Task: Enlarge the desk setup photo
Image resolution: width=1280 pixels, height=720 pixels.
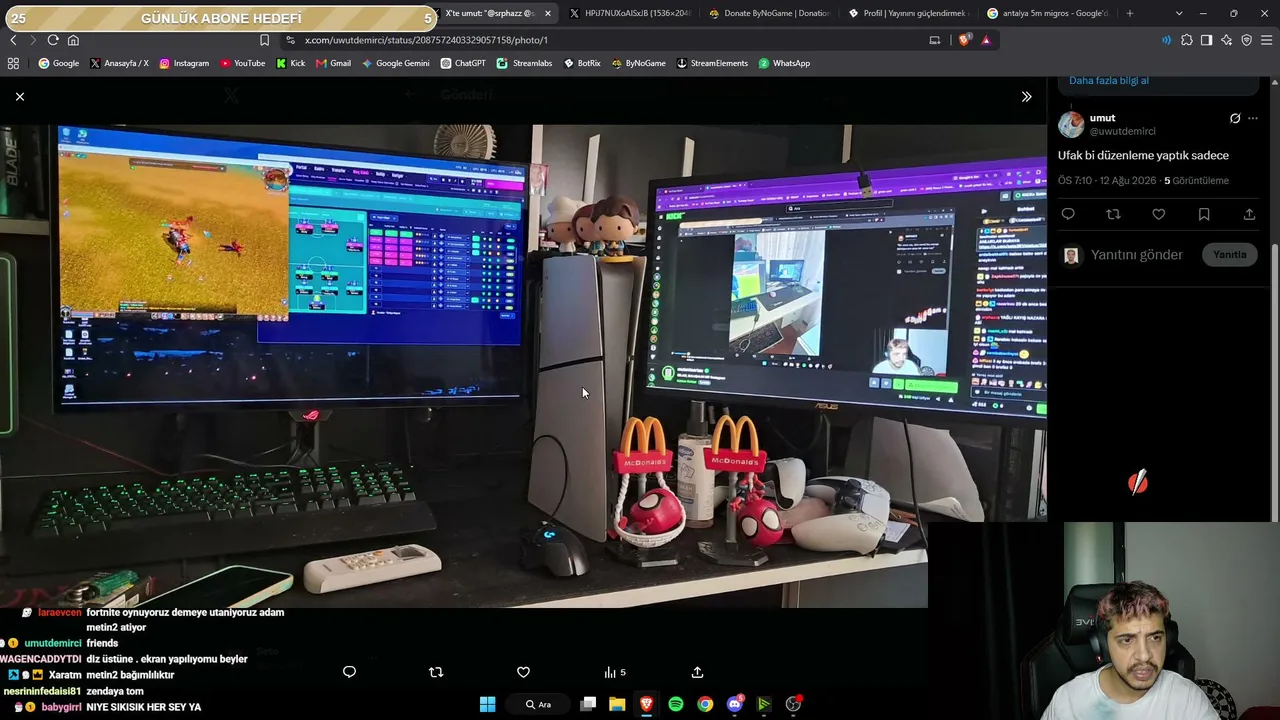Action: 523,366
